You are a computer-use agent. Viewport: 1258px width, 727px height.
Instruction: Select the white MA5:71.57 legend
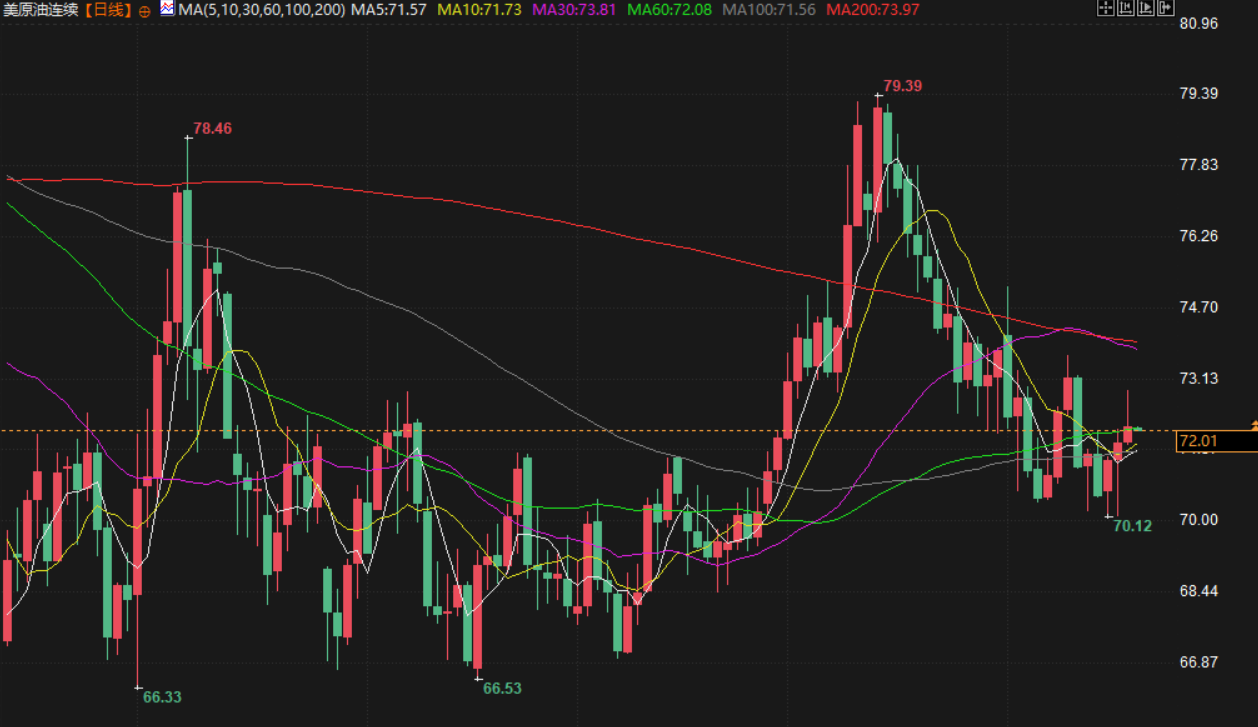390,10
